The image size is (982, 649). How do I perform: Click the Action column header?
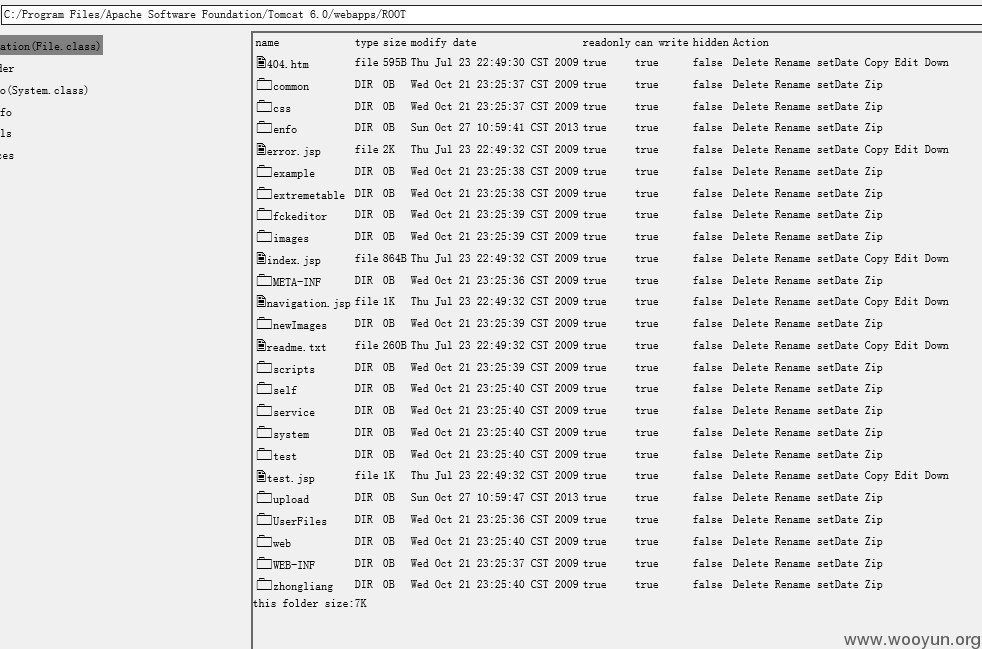750,43
